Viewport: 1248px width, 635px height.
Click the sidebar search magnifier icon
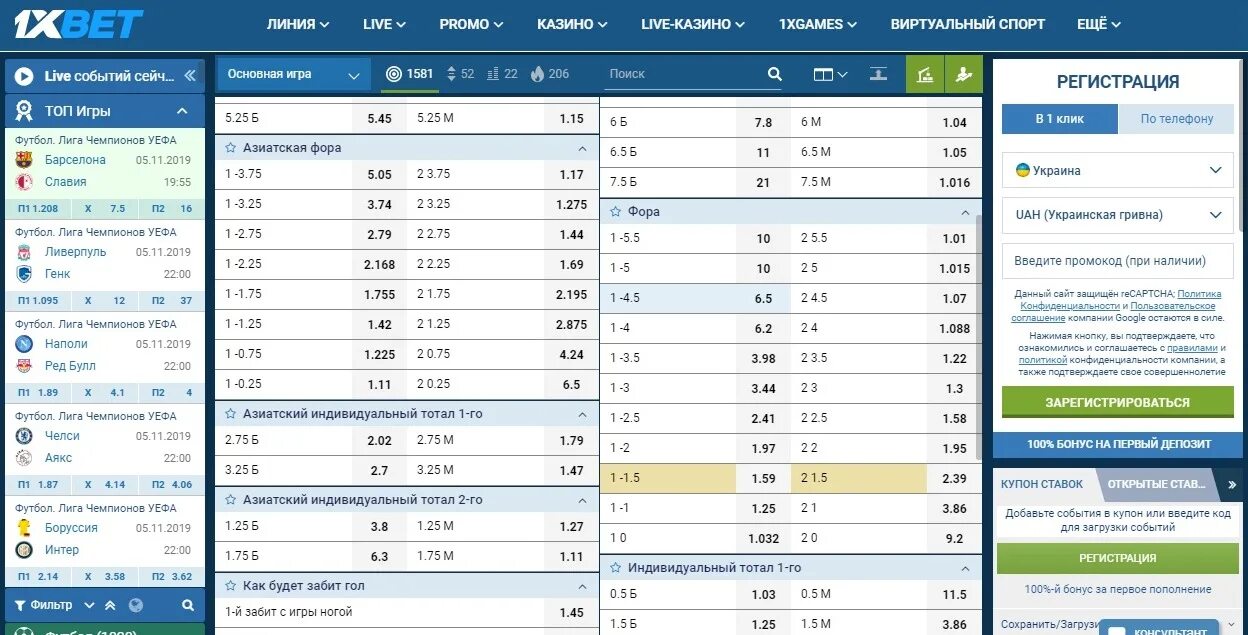(x=188, y=605)
